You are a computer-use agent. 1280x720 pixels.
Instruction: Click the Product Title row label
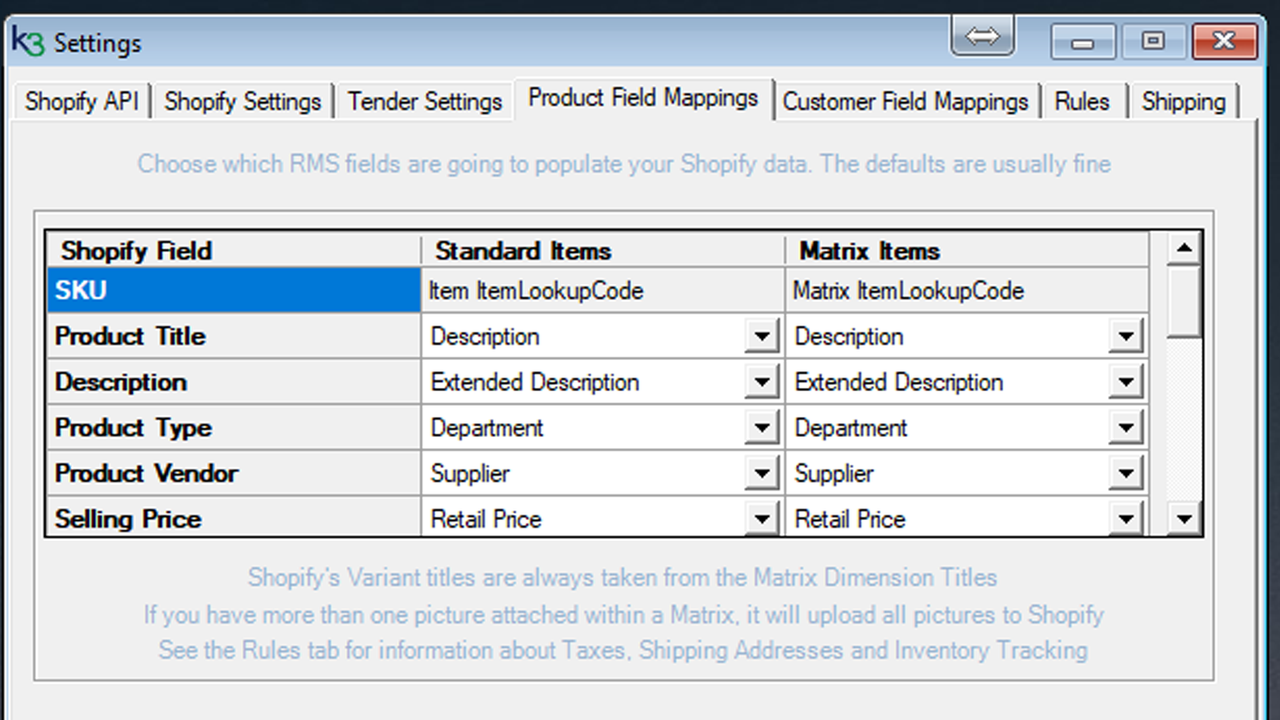(234, 336)
